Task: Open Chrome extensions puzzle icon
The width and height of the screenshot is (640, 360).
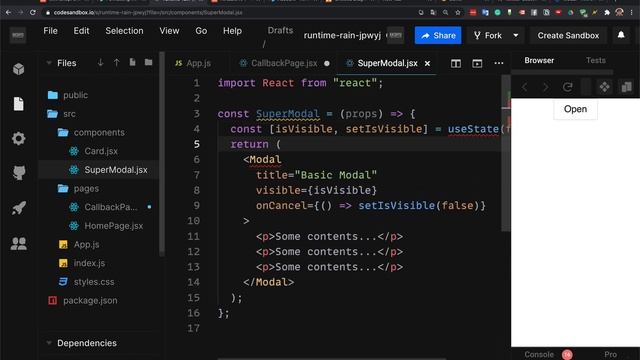Action: (x=607, y=13)
